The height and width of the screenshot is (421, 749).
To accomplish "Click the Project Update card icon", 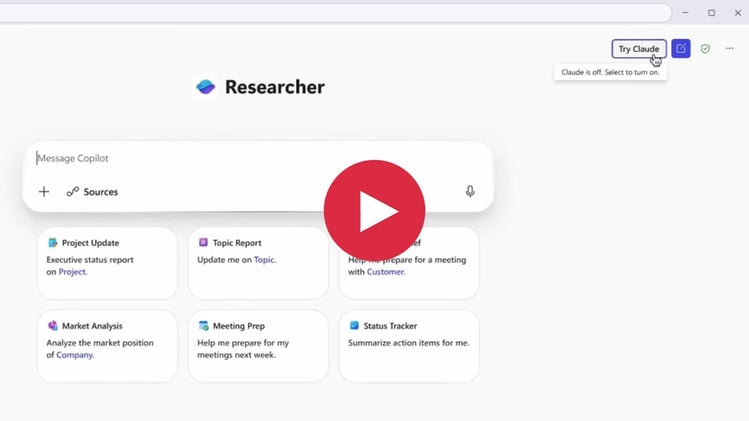I will [53, 243].
